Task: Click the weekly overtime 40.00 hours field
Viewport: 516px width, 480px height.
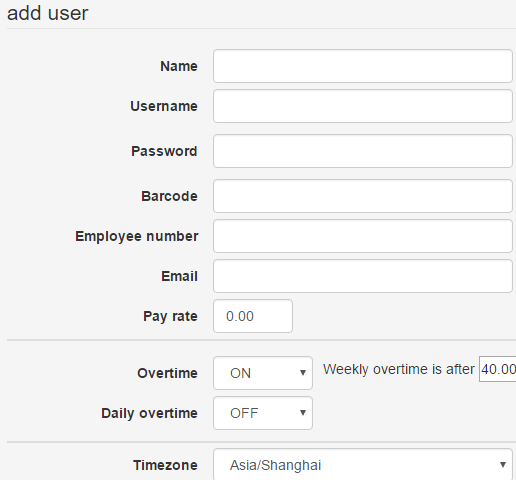Action: tap(498, 369)
